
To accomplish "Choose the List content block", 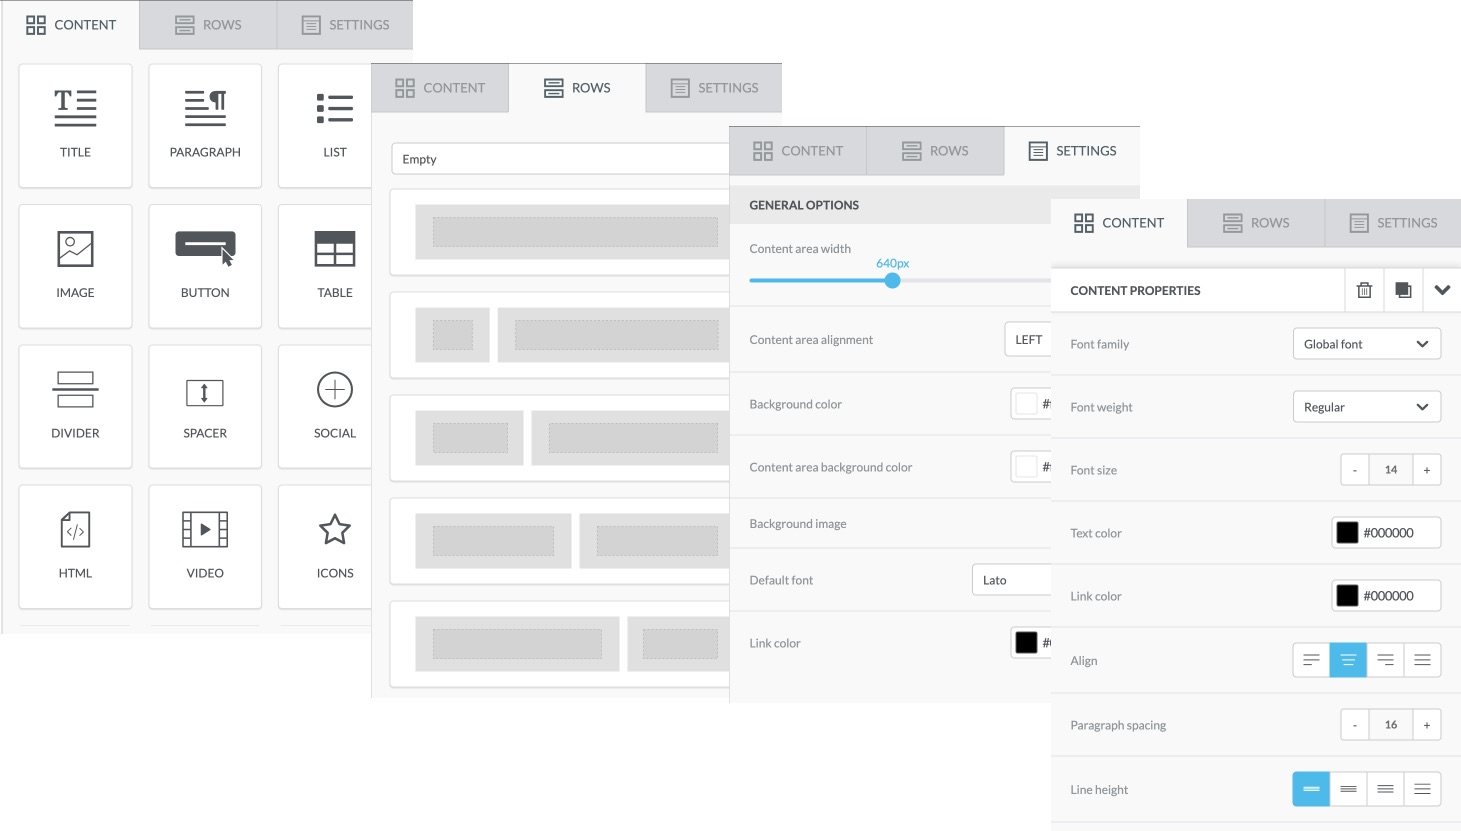I will point(325,125).
